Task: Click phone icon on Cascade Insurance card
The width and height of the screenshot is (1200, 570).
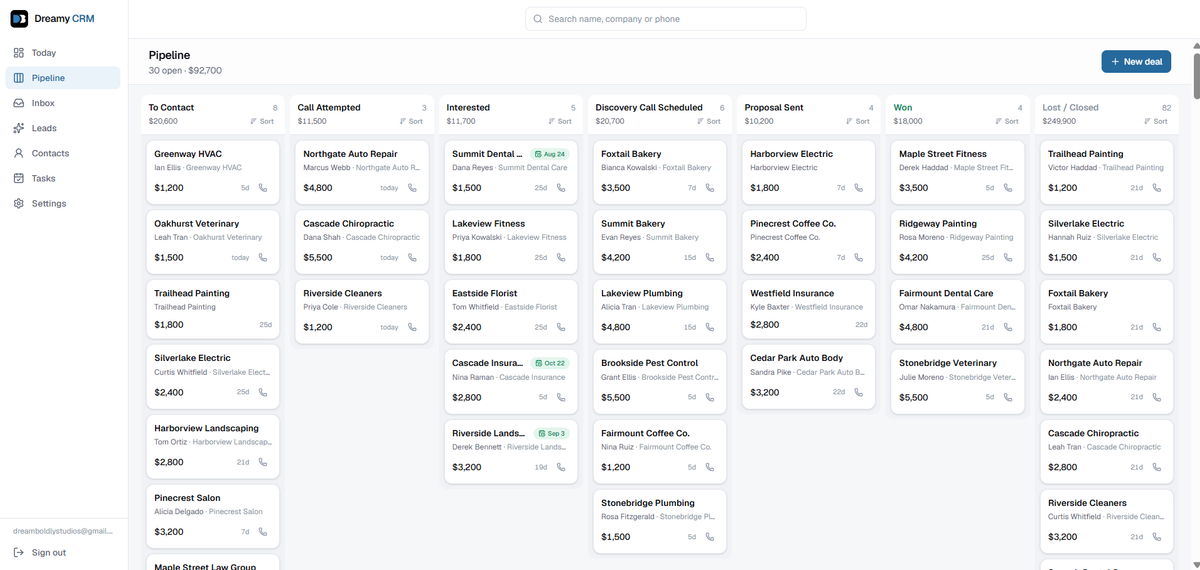Action: click(x=561, y=397)
